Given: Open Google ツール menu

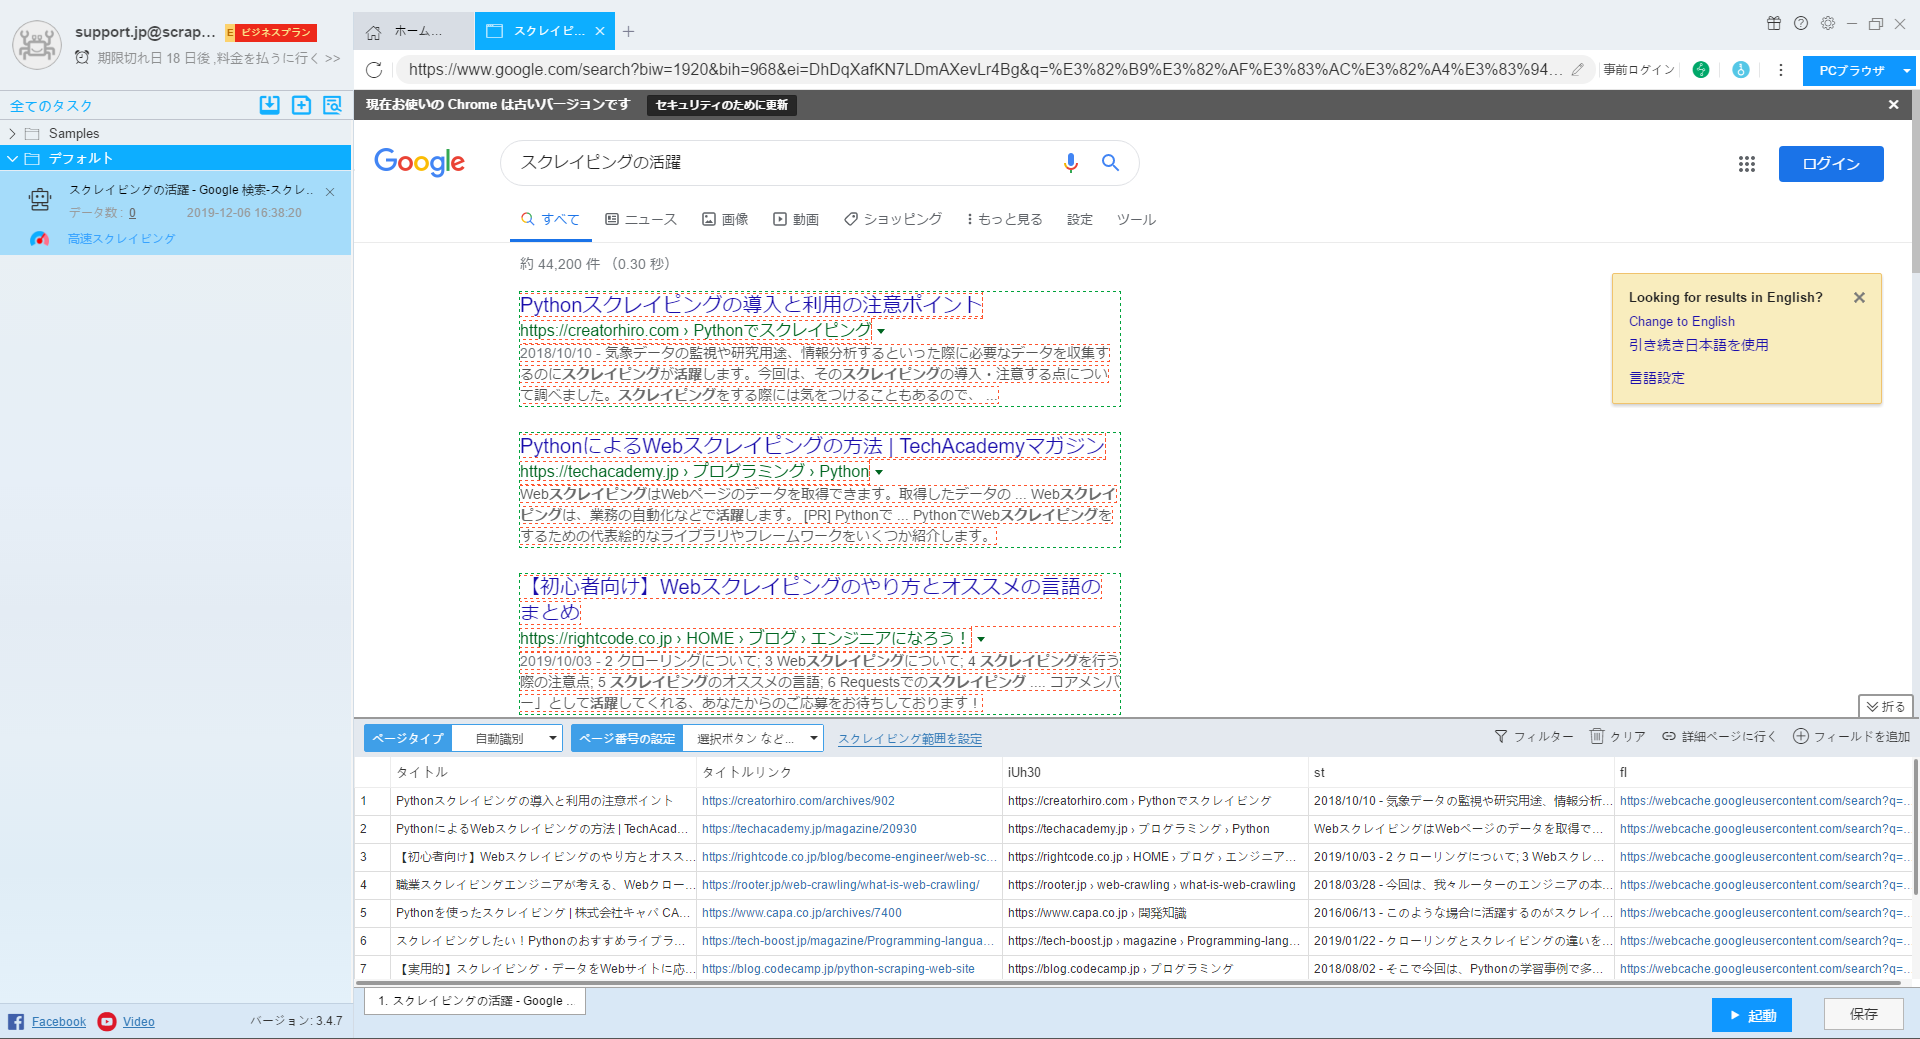Looking at the screenshot, I should [1136, 219].
